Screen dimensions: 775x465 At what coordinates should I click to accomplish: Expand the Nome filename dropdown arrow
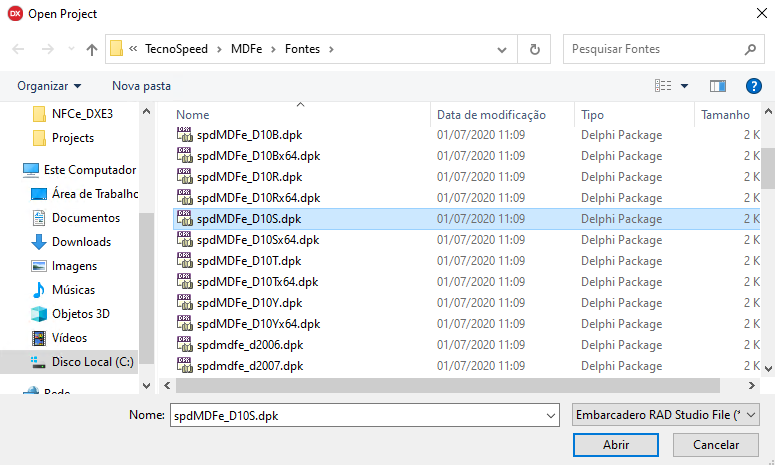coord(551,416)
